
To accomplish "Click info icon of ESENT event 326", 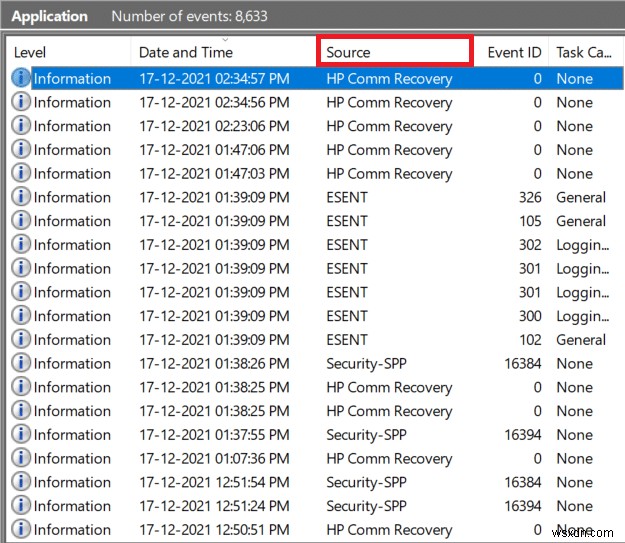I will coord(21,197).
